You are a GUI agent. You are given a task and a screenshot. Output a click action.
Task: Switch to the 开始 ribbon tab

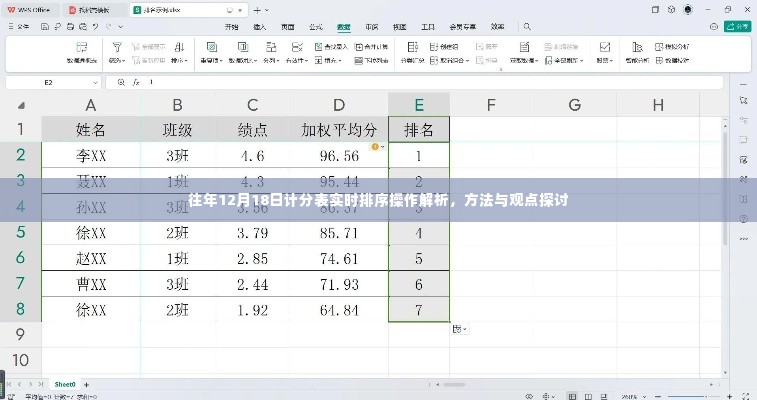pos(232,28)
